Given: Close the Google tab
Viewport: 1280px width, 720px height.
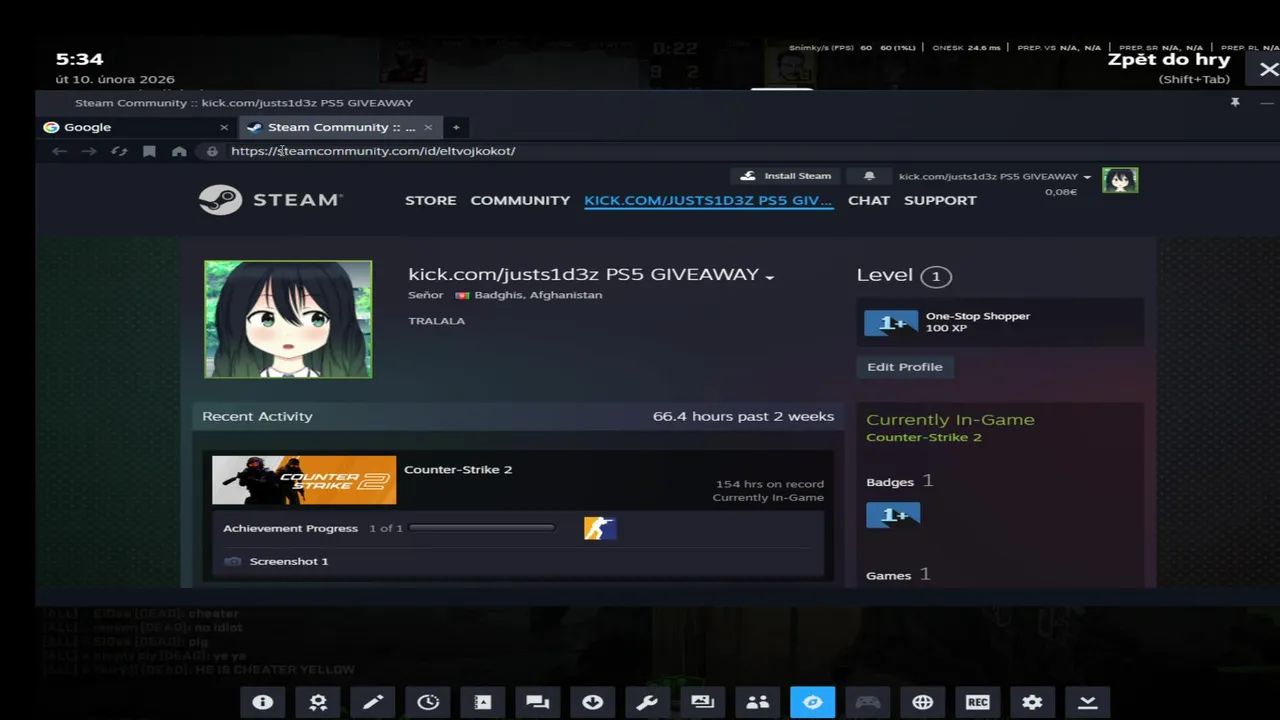Looking at the screenshot, I should (x=224, y=127).
